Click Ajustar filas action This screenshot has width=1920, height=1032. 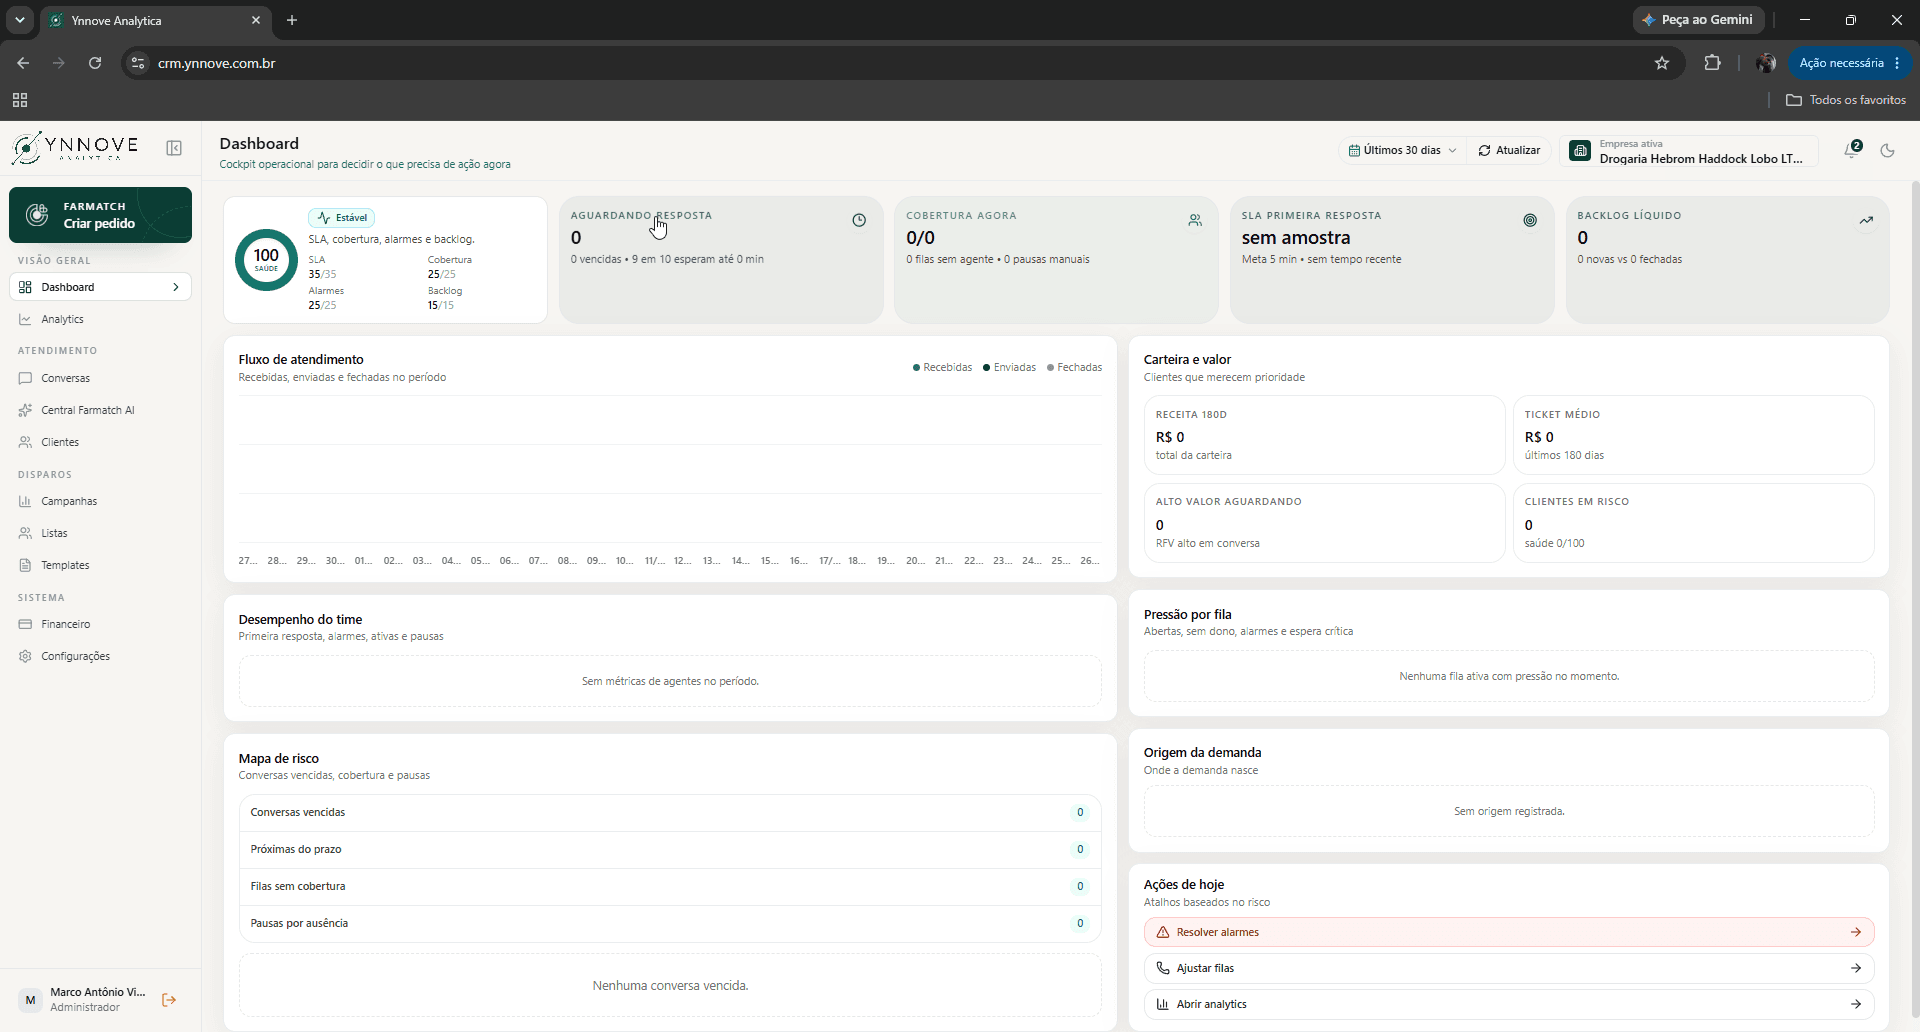[x=1508, y=968]
